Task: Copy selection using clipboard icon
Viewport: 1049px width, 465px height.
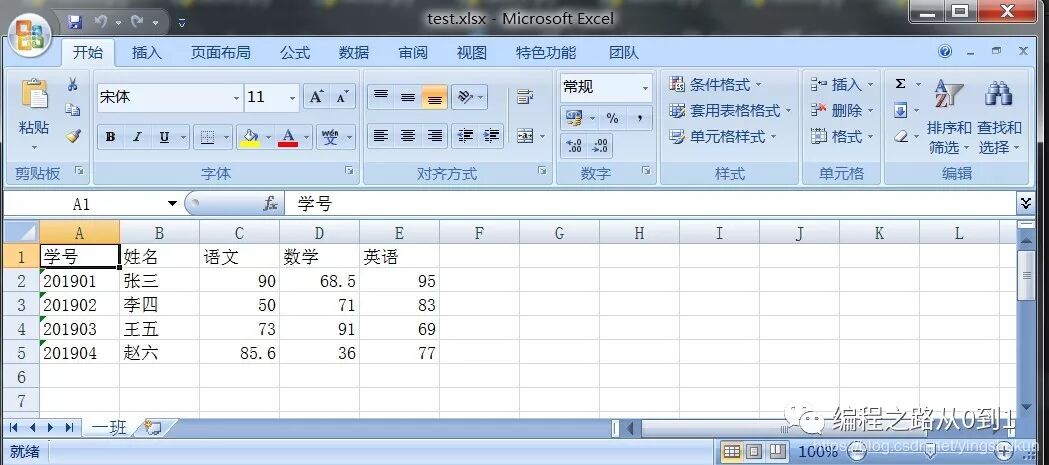Action: 73,110
